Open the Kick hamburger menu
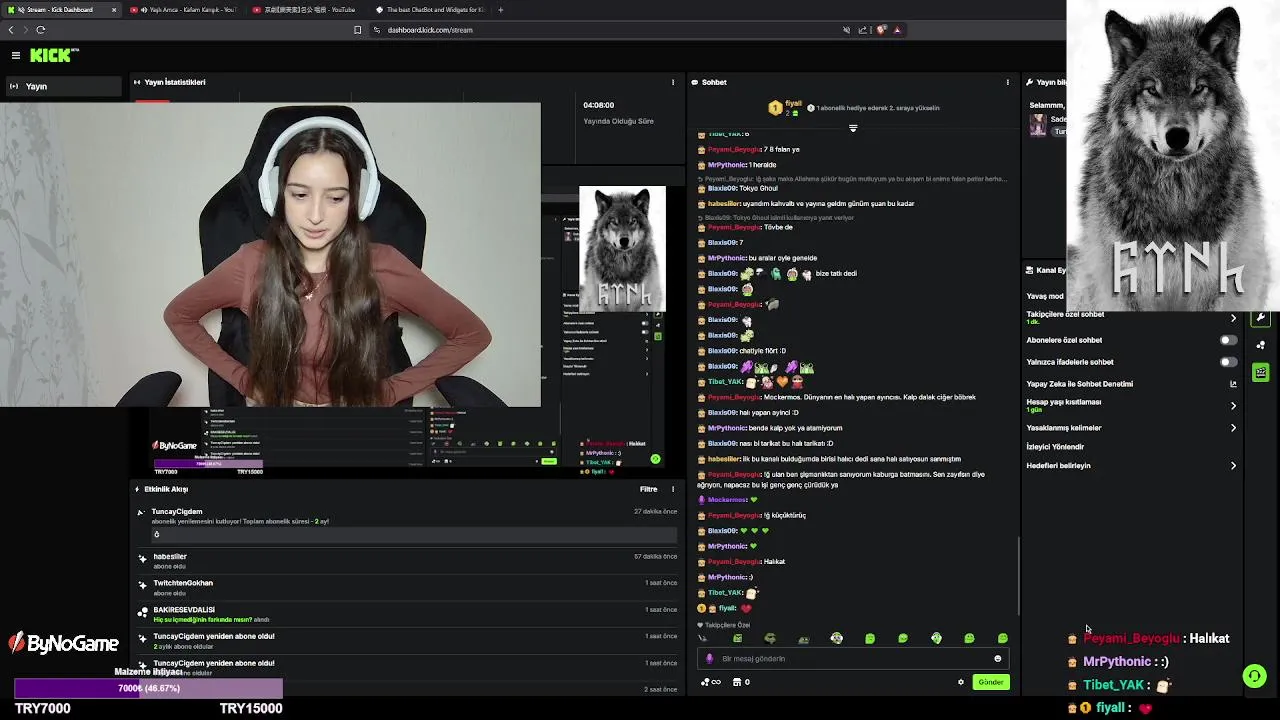The height and width of the screenshot is (720, 1280). [x=16, y=56]
